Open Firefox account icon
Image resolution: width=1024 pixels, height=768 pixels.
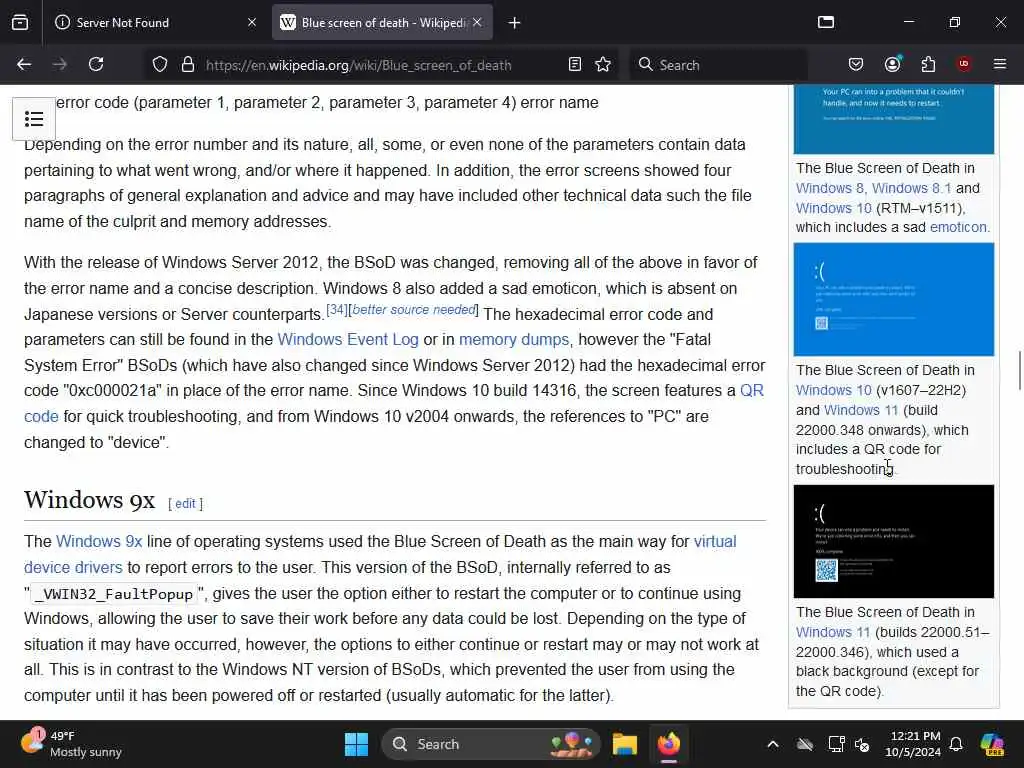click(x=892, y=64)
